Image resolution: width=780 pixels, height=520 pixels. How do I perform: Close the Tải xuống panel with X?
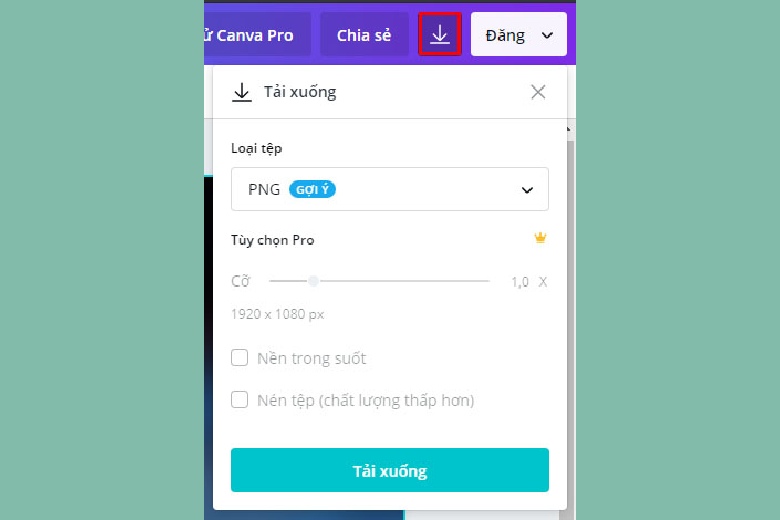(538, 92)
